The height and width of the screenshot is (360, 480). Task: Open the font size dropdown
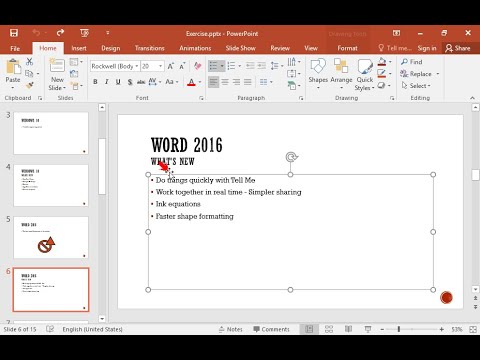pos(161,66)
